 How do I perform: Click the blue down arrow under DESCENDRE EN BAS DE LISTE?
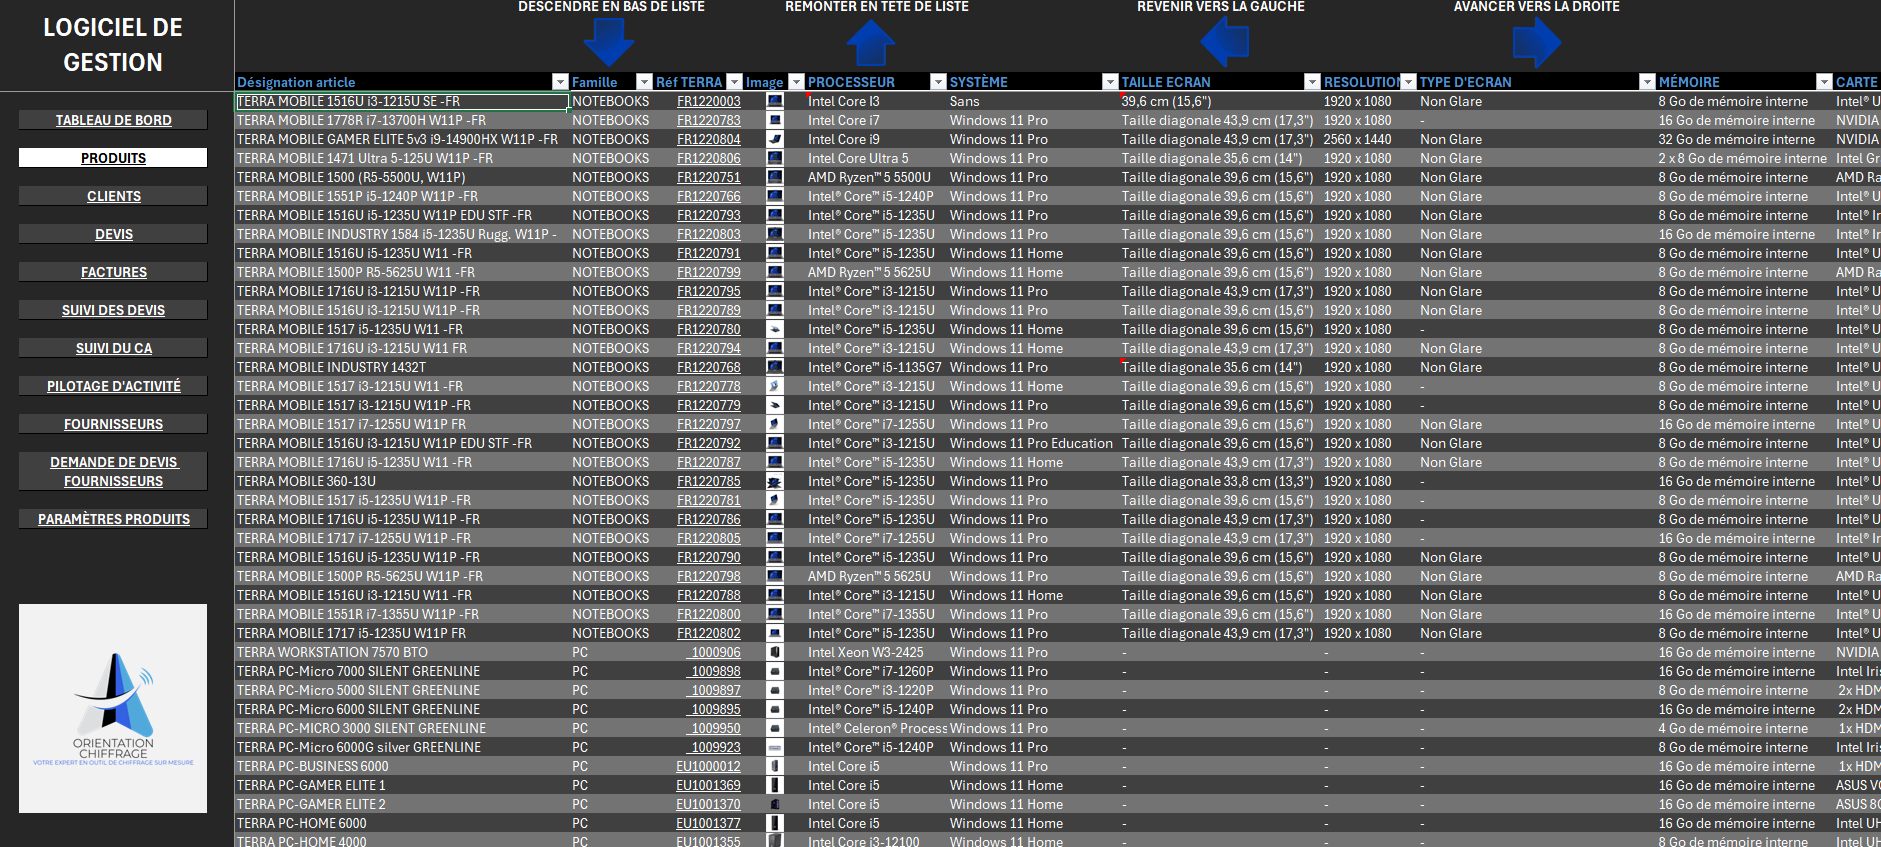pyautogui.click(x=609, y=41)
